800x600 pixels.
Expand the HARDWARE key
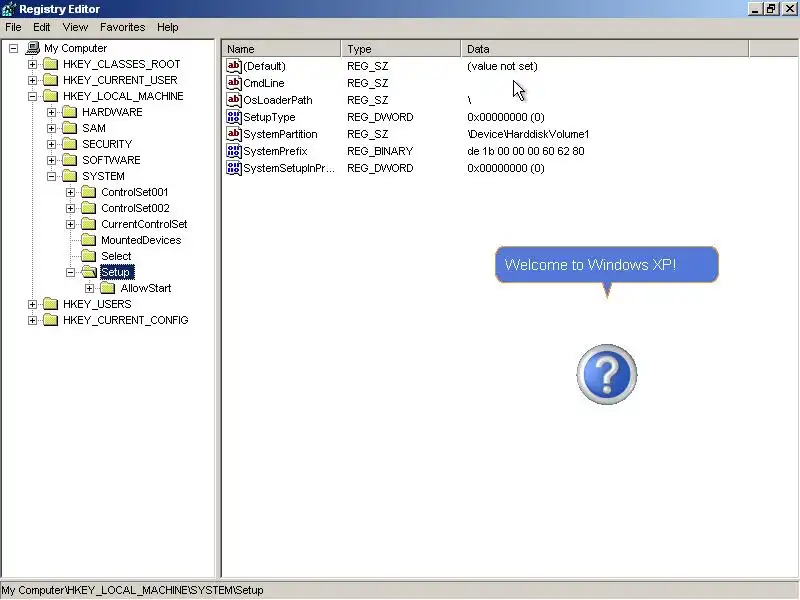(x=52, y=112)
